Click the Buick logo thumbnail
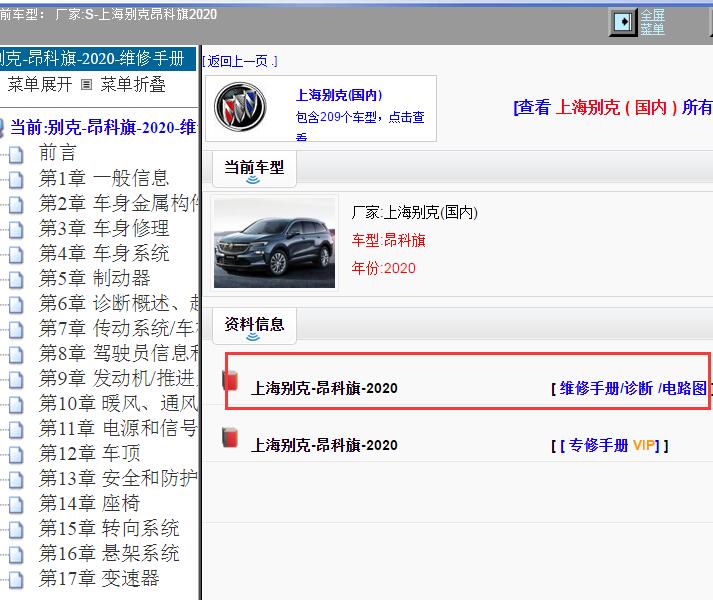Image resolution: width=713 pixels, height=600 pixels. click(x=240, y=107)
